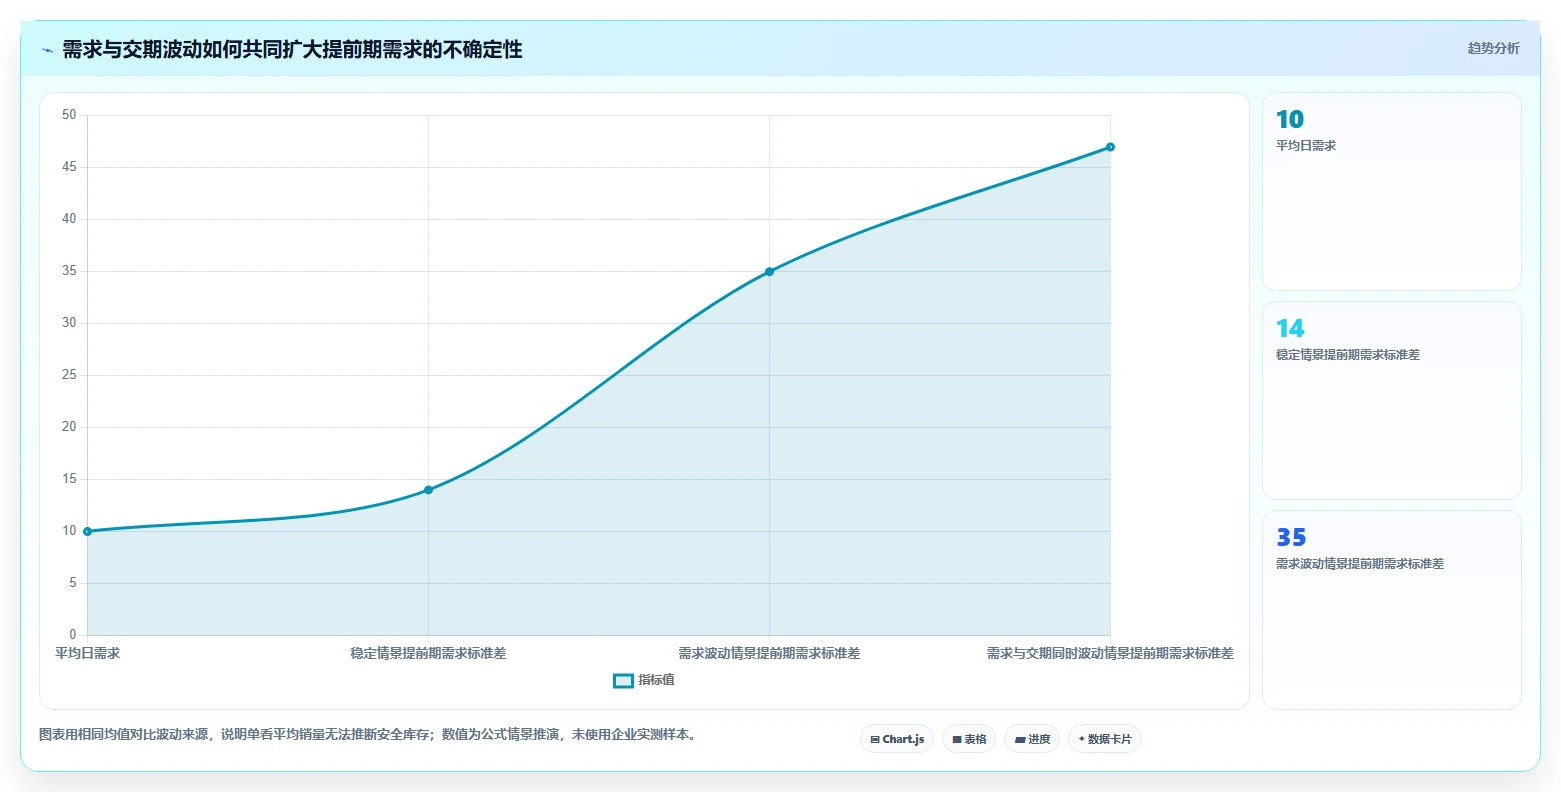Click the footnote text below the chart
1561x792 pixels.
367,734
